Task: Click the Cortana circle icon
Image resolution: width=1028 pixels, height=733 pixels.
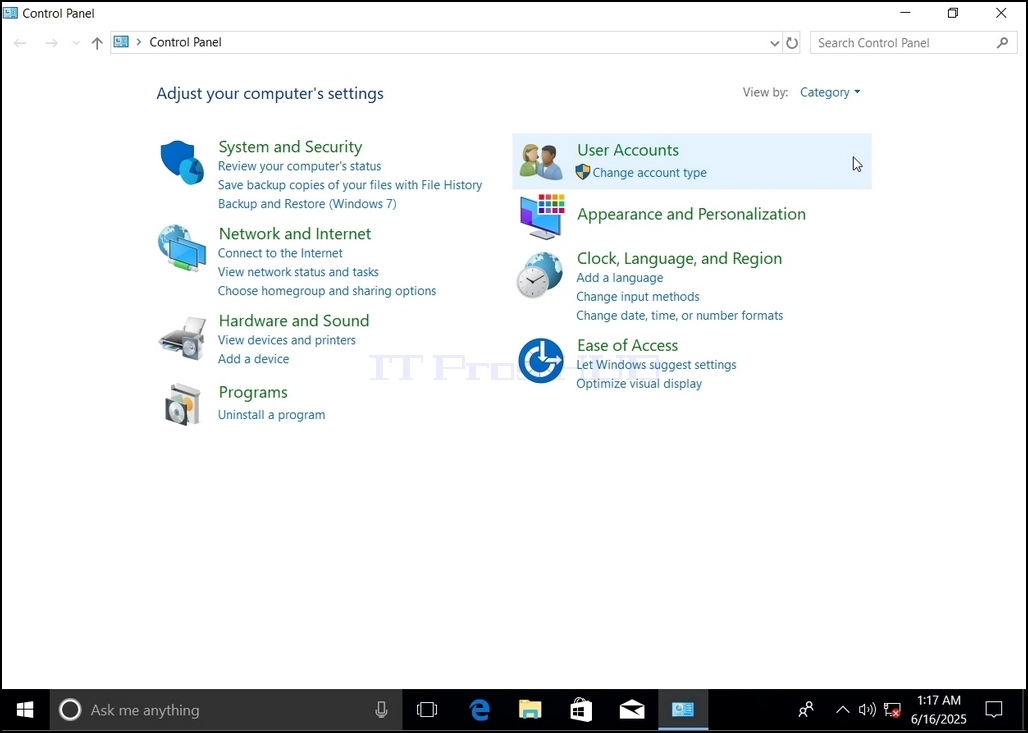Action: 70,709
